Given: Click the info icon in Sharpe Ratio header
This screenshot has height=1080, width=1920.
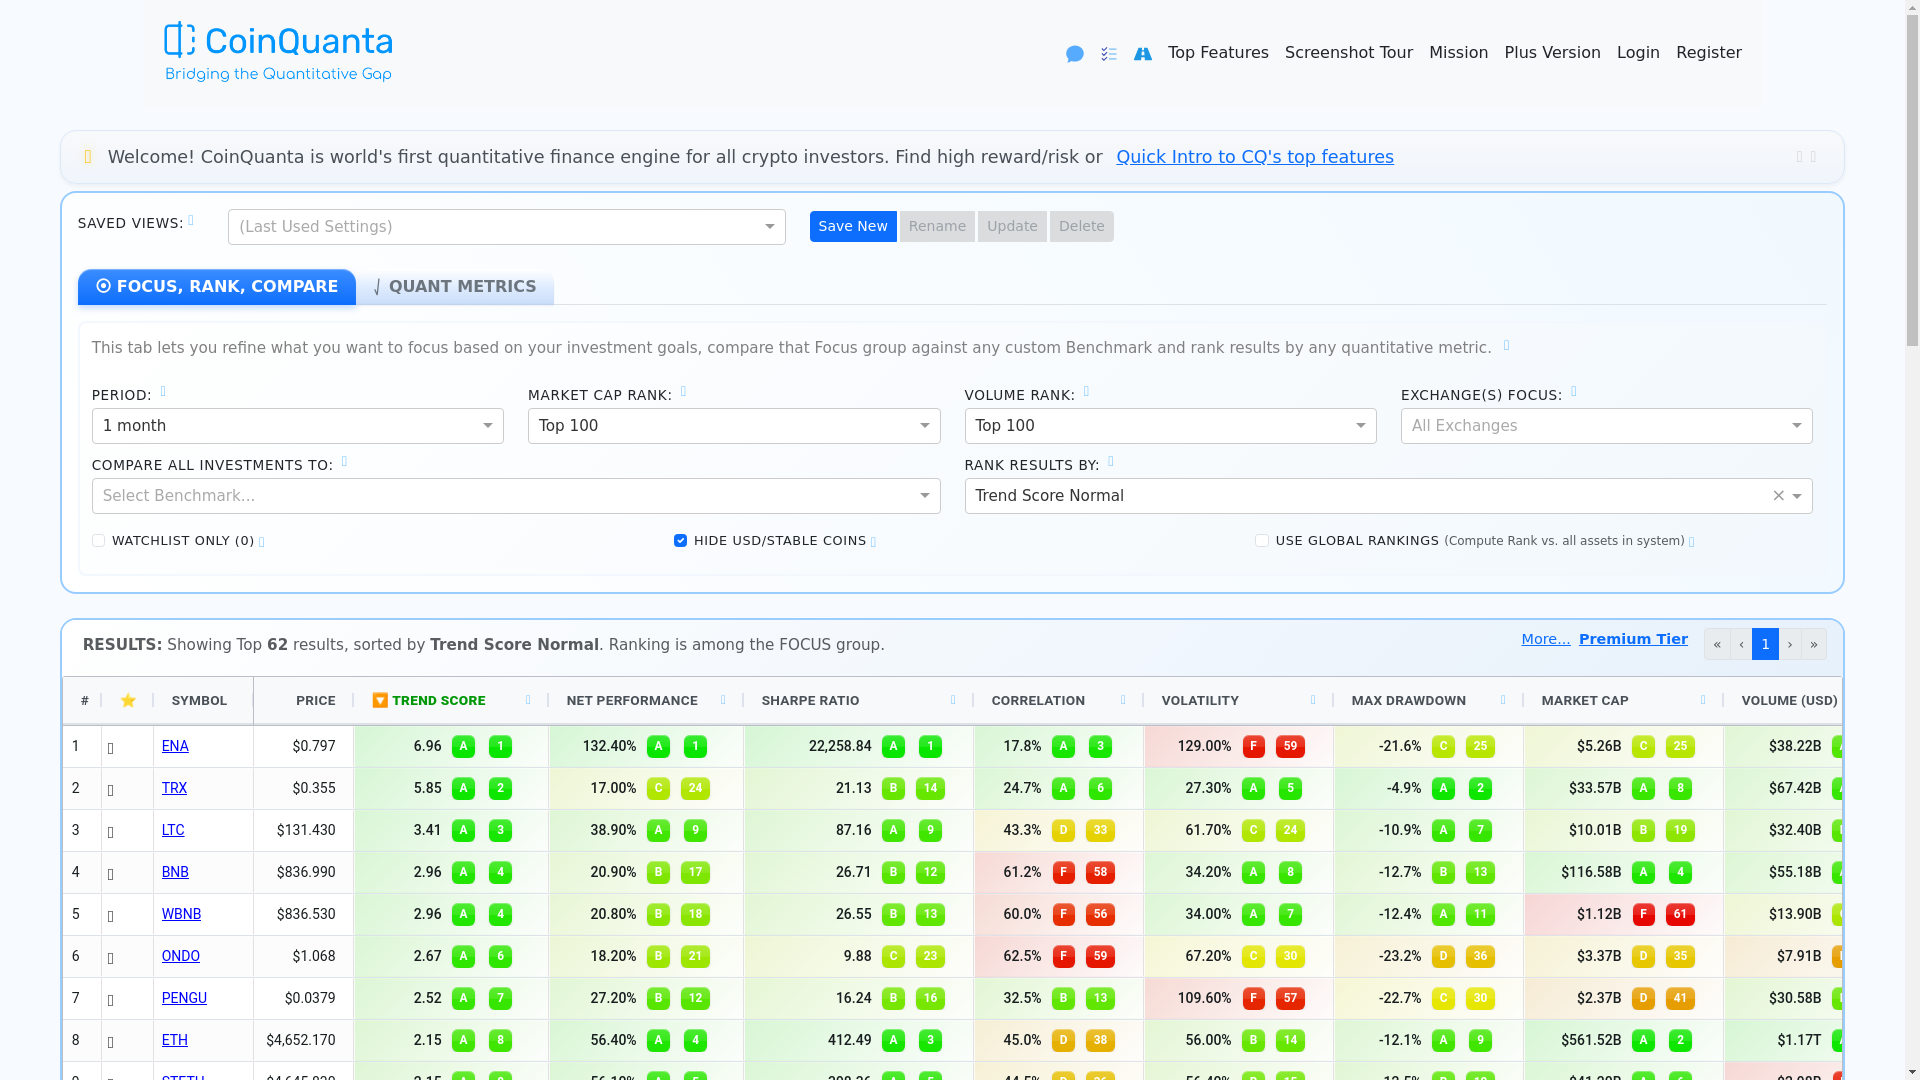Looking at the screenshot, I should [953, 701].
